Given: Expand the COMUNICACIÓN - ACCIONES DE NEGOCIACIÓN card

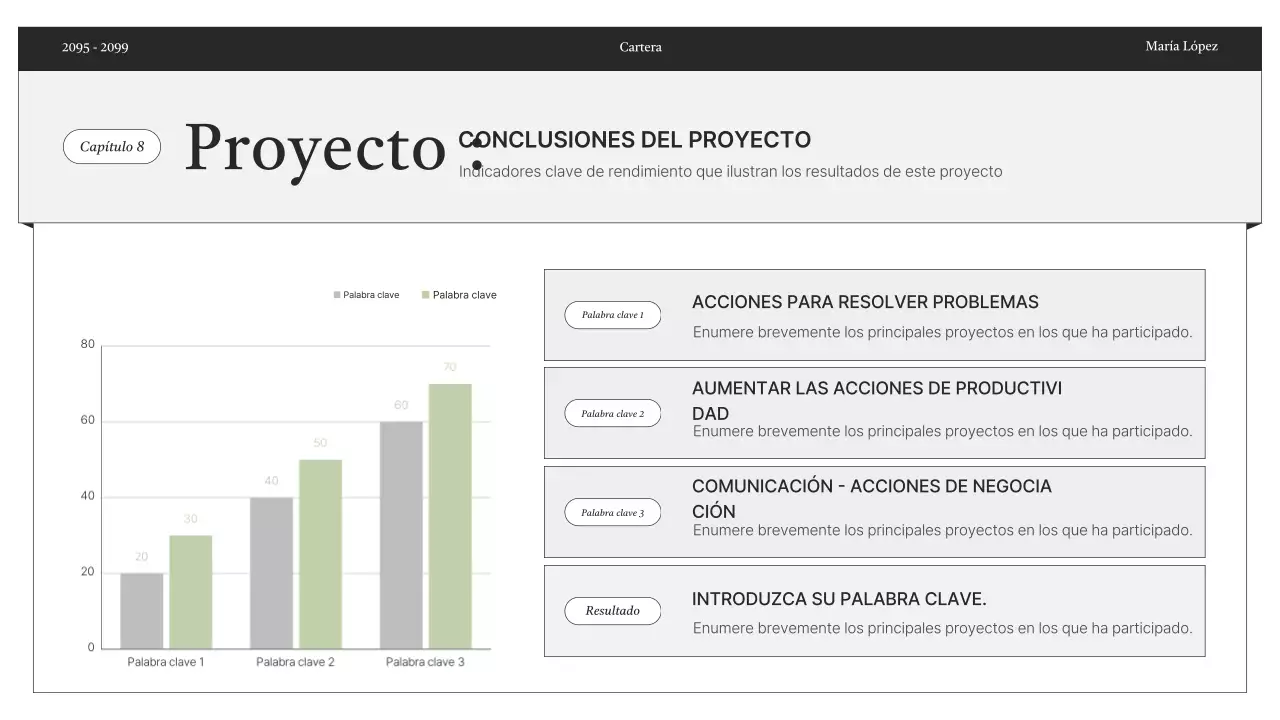Looking at the screenshot, I should (874, 511).
